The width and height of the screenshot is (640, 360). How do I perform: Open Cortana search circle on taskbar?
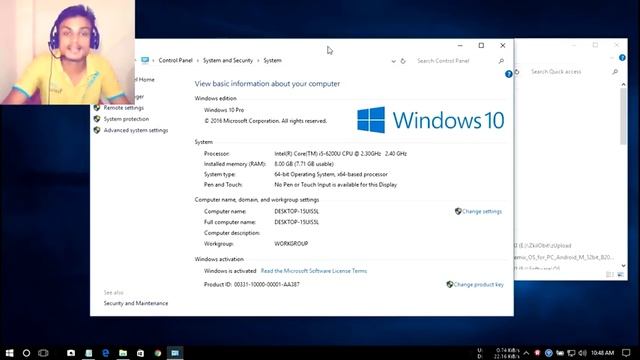point(27,353)
